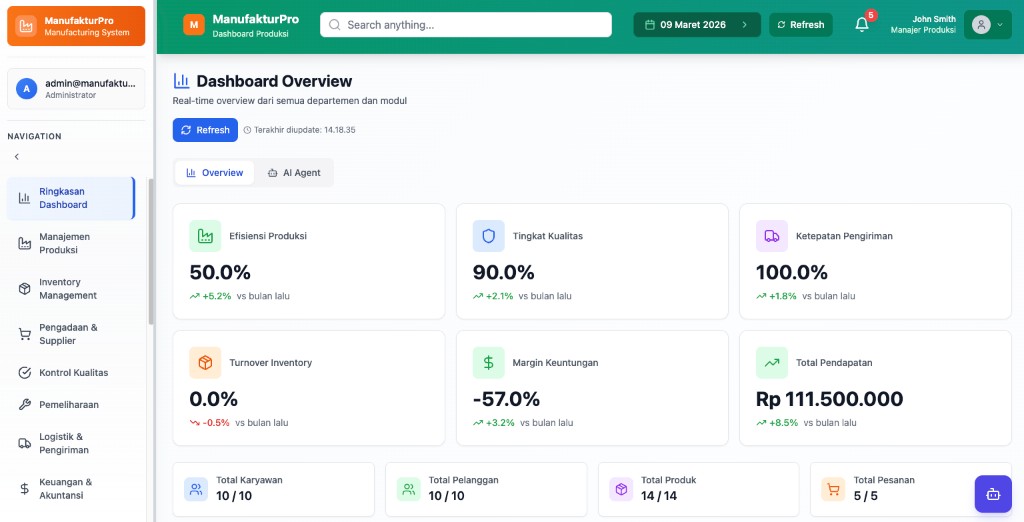Click the 0.0% Turnover Inventory value

point(214,399)
